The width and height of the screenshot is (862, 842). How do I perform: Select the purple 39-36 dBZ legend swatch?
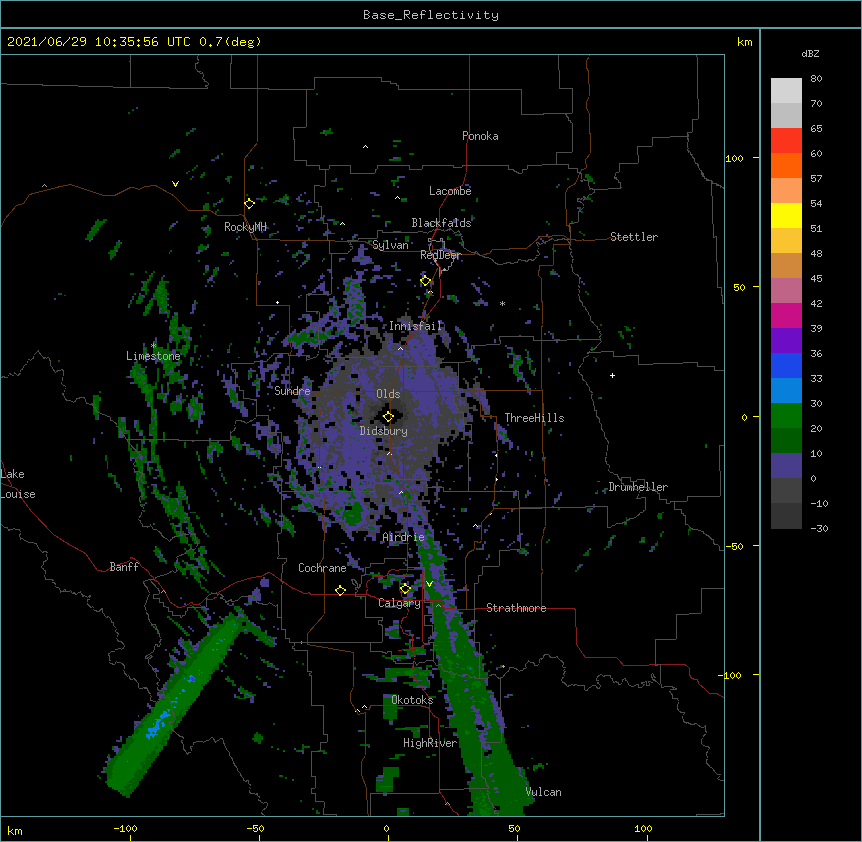786,340
